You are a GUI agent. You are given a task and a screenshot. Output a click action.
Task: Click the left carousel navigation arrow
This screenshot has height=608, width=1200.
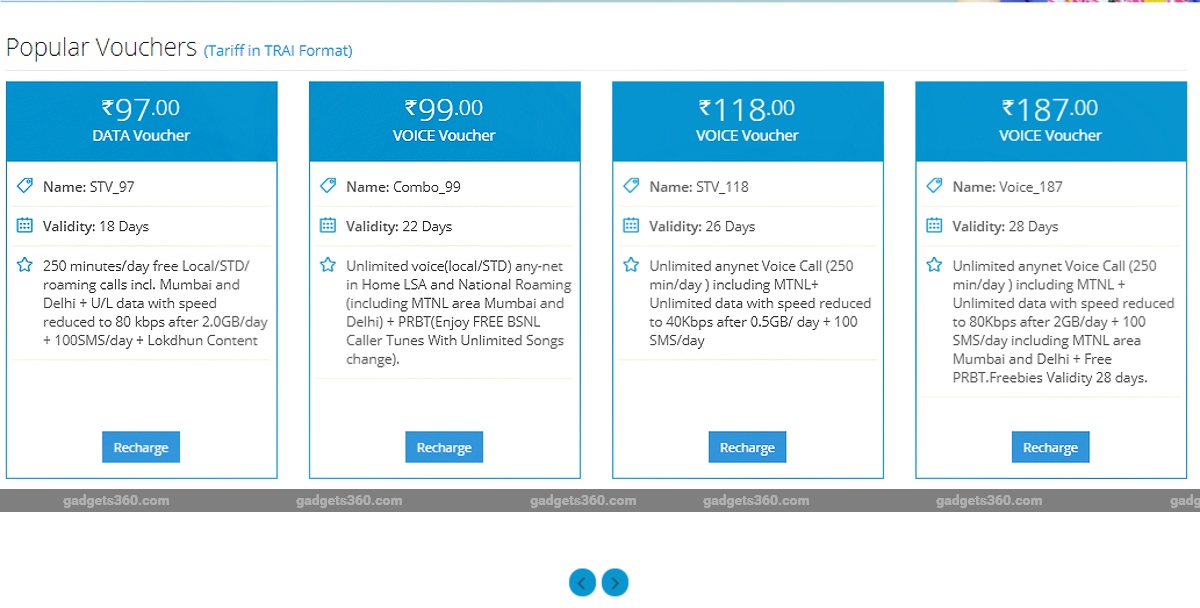[x=582, y=583]
